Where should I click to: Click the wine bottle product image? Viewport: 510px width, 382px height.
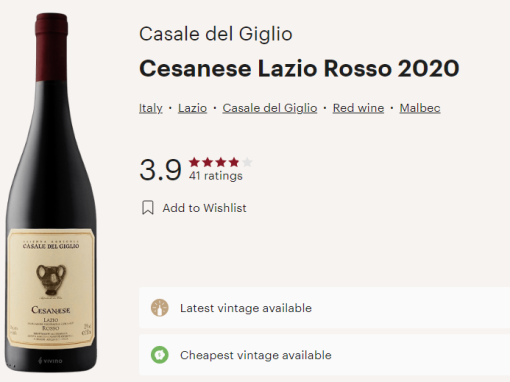coord(51,192)
